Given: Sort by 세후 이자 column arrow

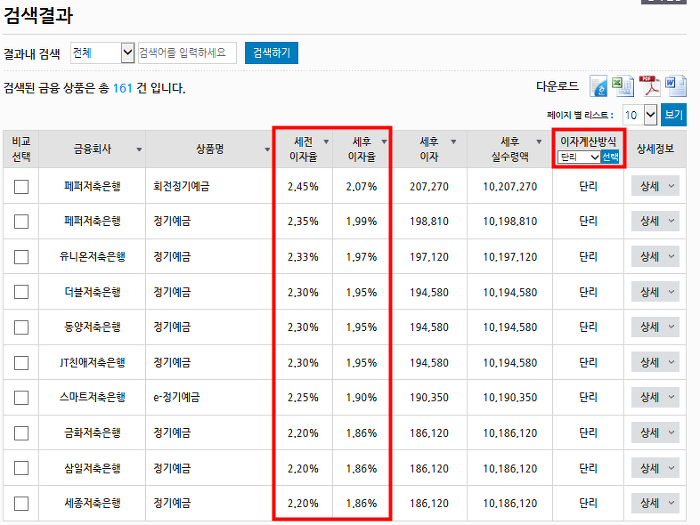Looking at the screenshot, I should coord(453,142).
